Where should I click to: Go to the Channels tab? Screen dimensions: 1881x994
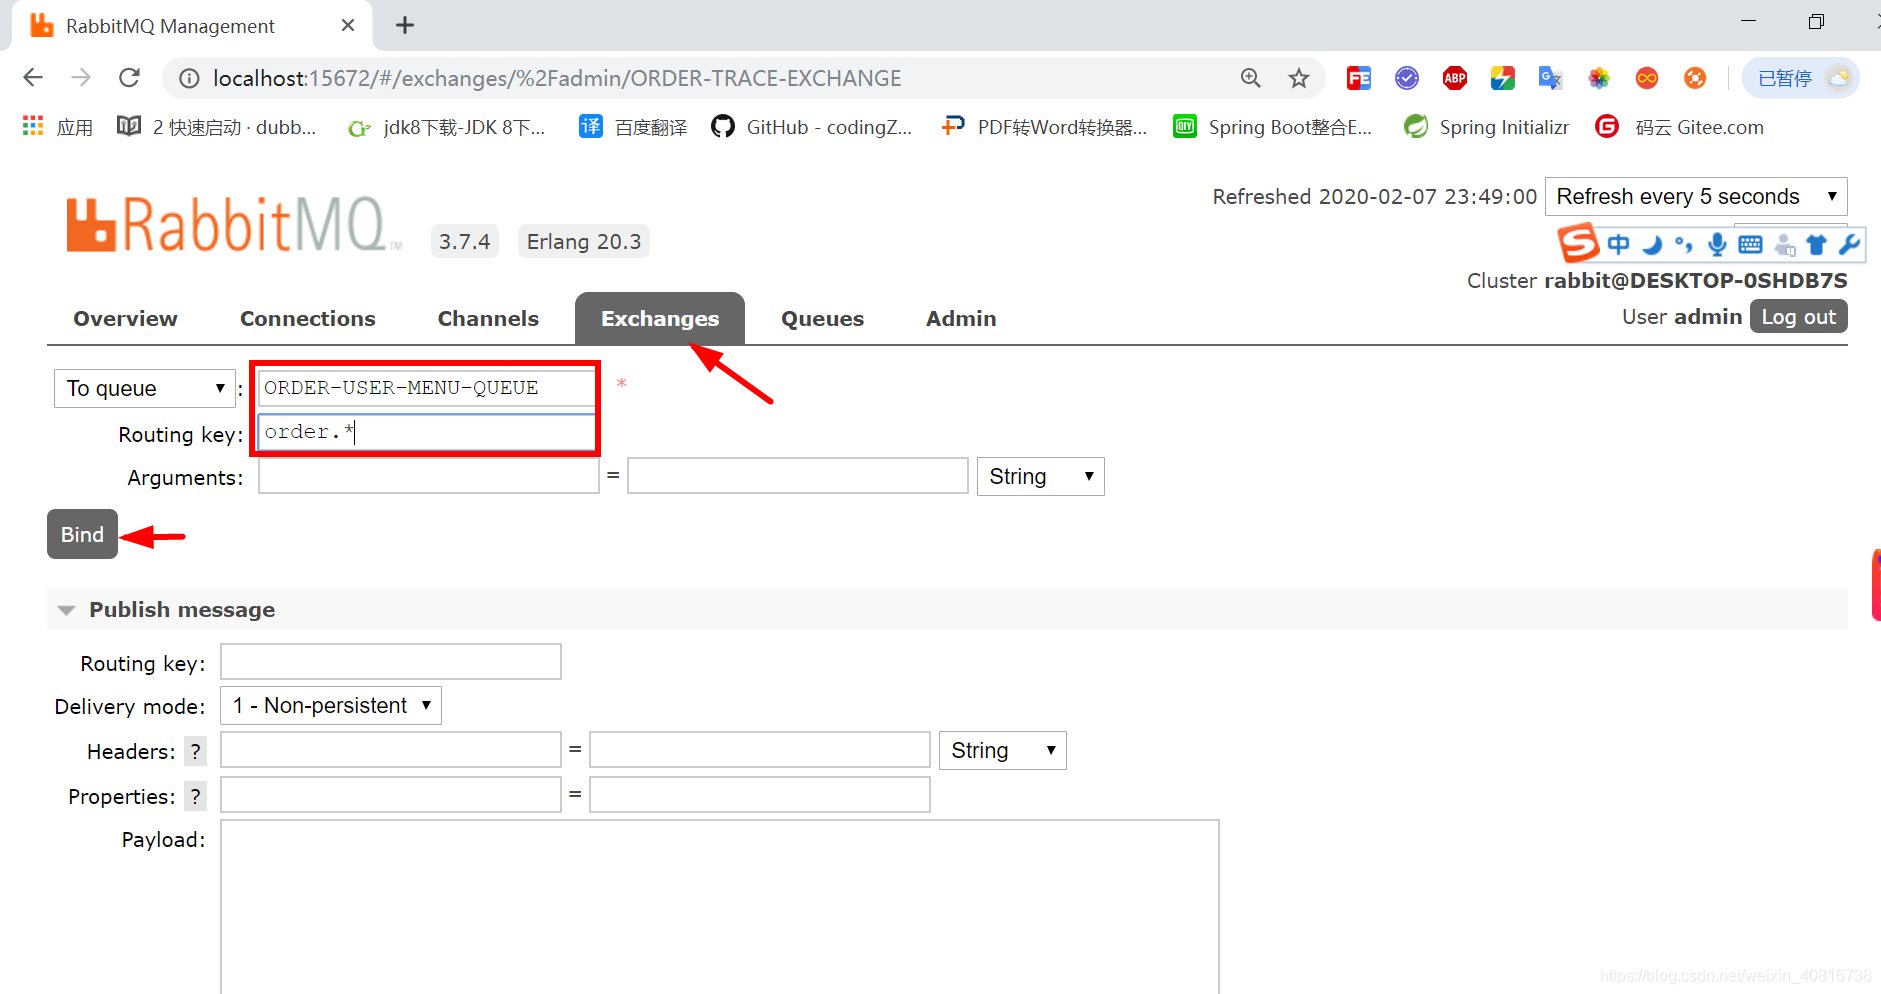[488, 318]
